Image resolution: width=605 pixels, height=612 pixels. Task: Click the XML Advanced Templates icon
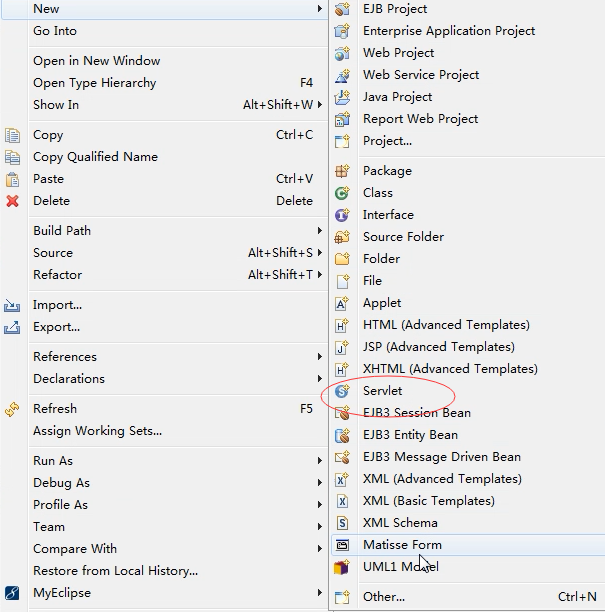pos(342,479)
